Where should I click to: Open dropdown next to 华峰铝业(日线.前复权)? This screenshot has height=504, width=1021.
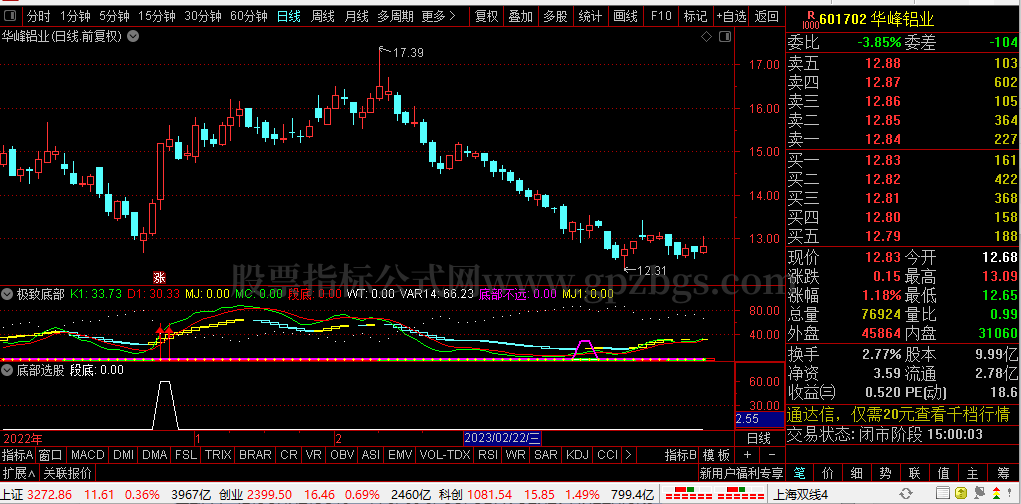pyautogui.click(x=133, y=37)
